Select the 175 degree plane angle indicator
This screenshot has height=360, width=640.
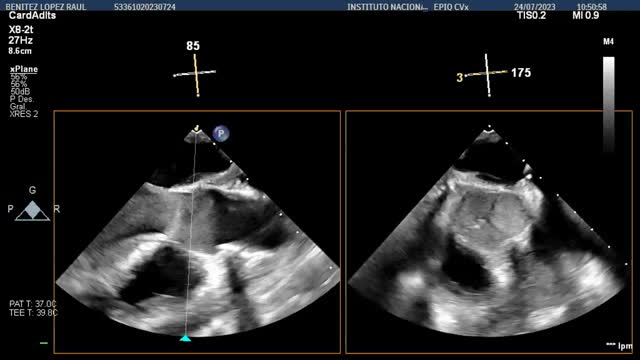(521, 73)
